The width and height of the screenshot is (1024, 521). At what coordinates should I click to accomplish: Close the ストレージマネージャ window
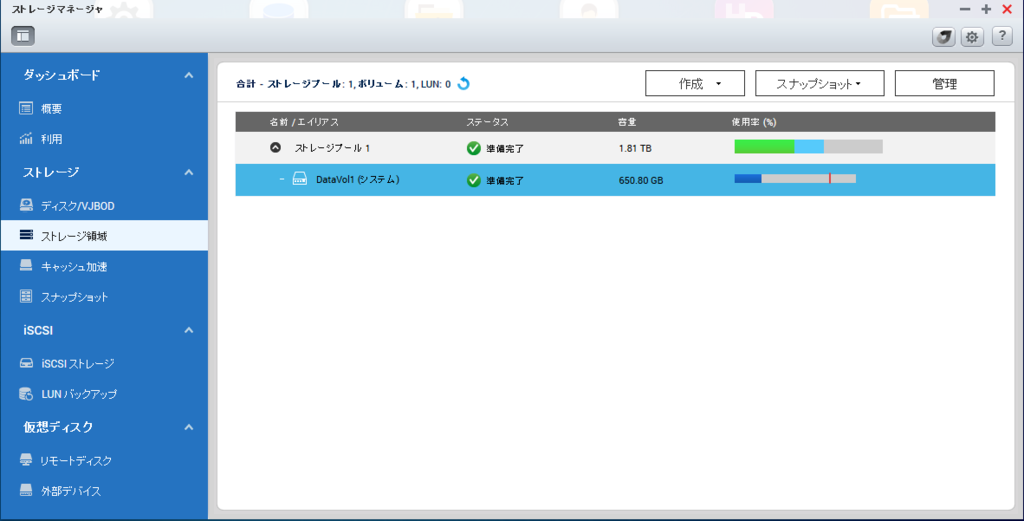1007,9
